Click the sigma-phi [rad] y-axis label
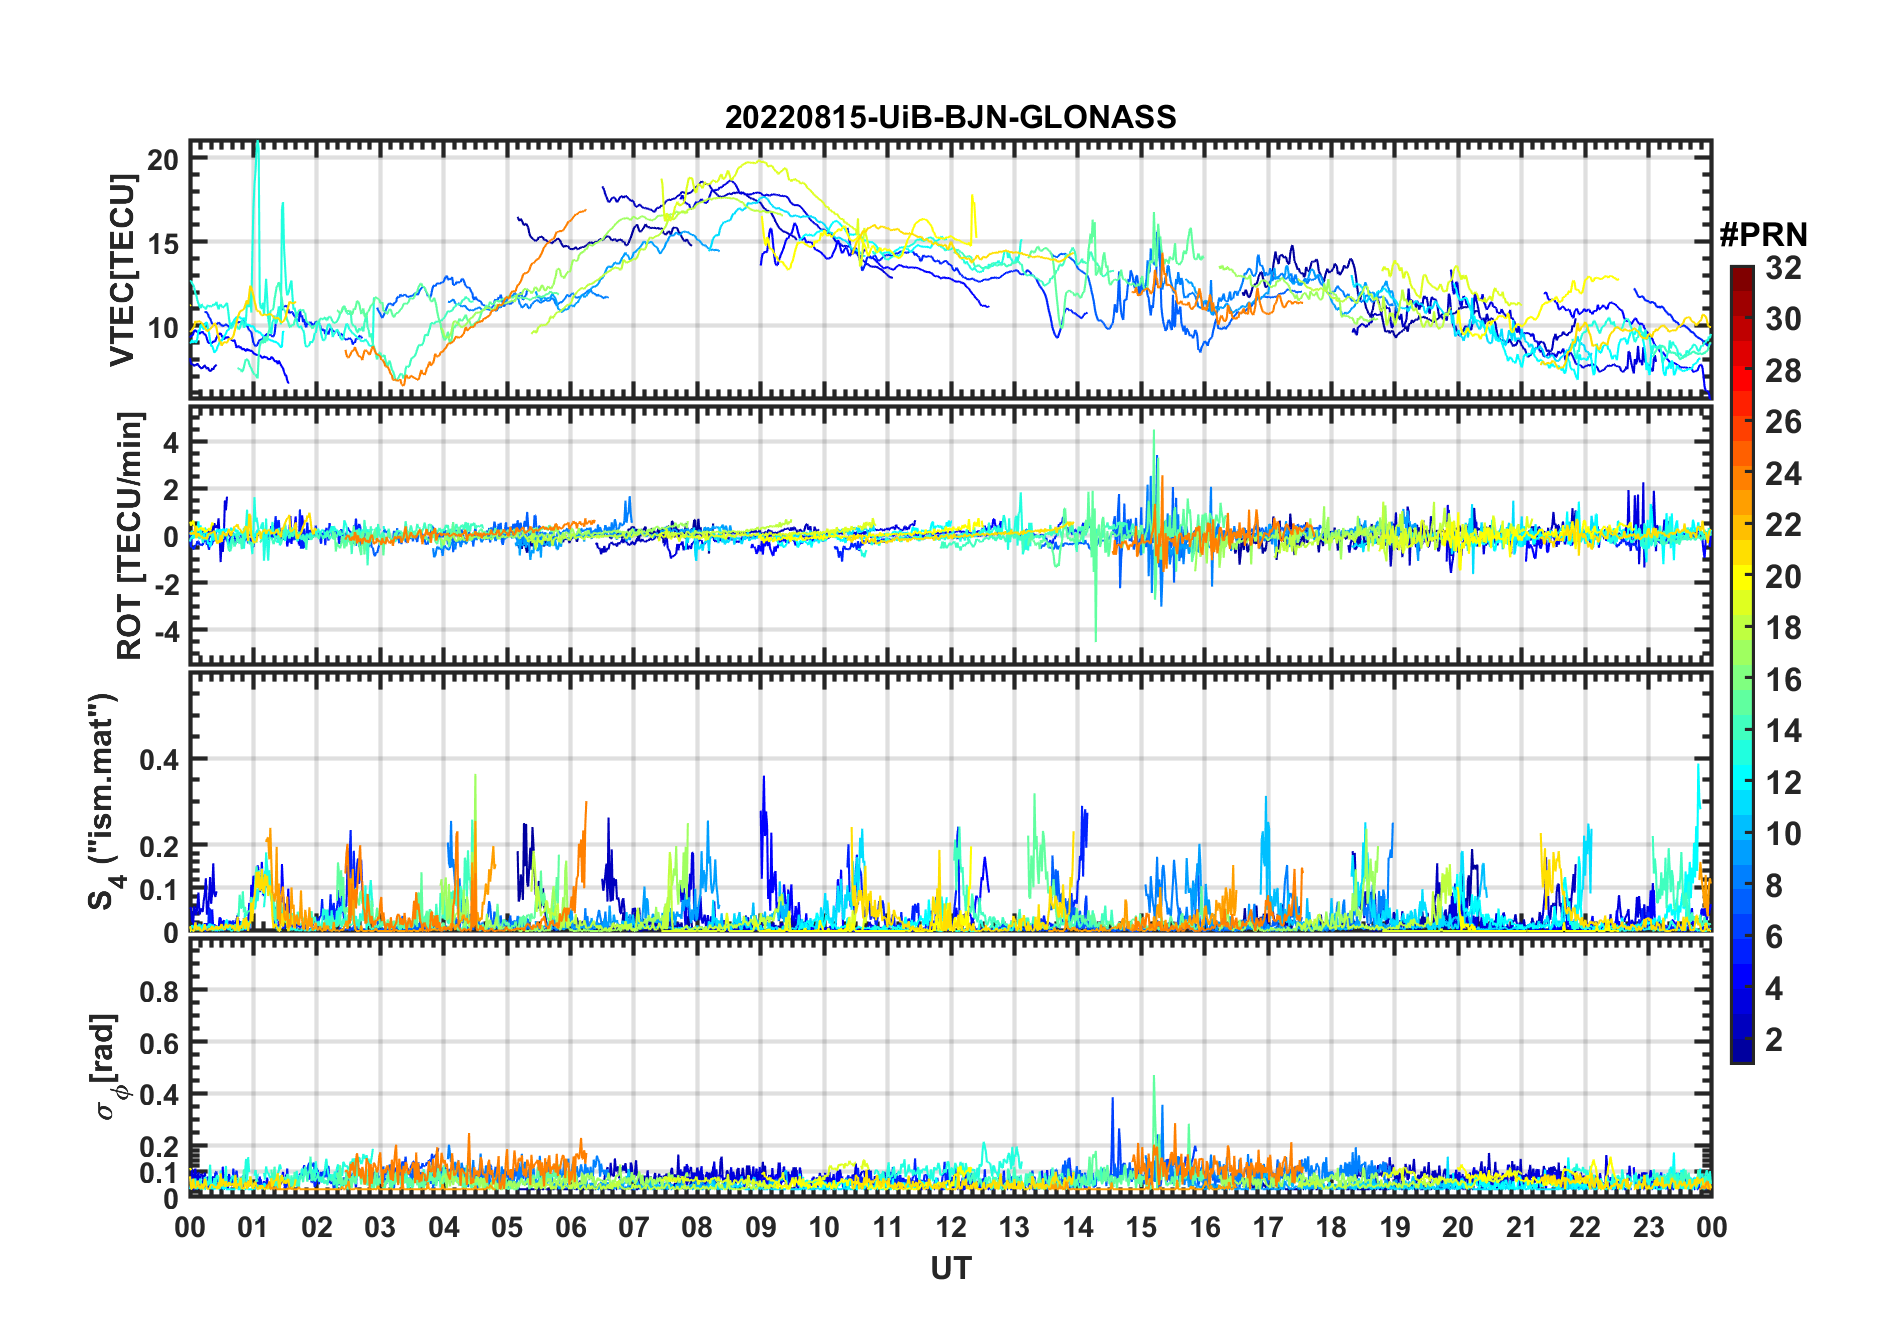This screenshot has width=1902, height=1330. point(108,1066)
